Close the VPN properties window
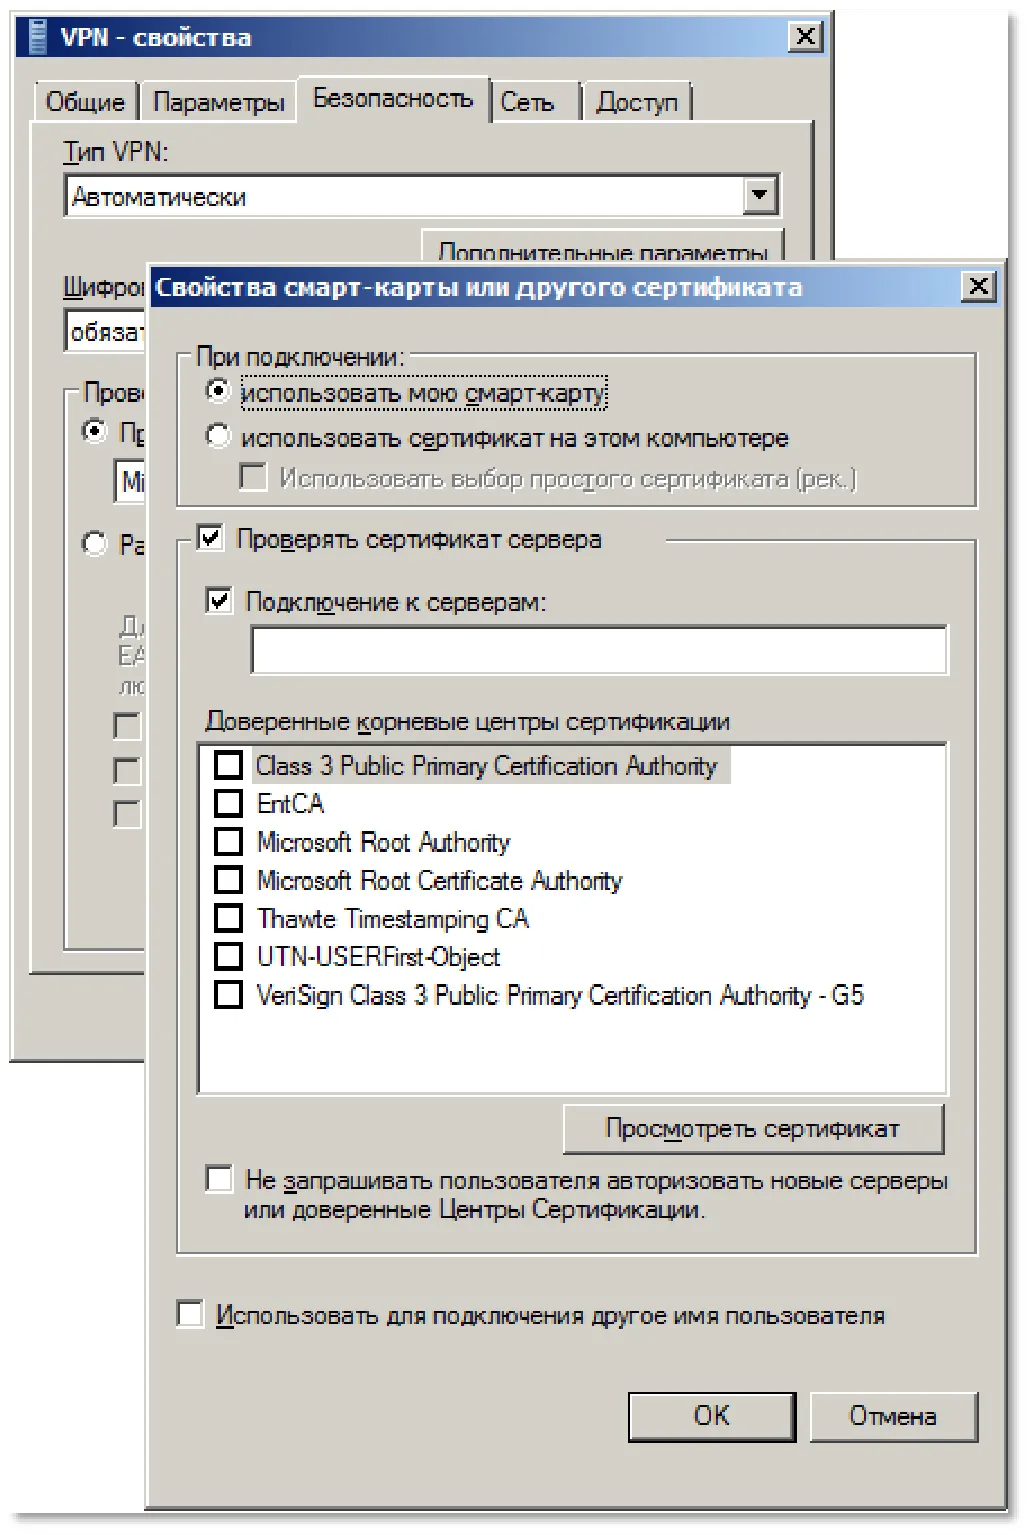The image size is (1030, 1535). [x=805, y=38]
